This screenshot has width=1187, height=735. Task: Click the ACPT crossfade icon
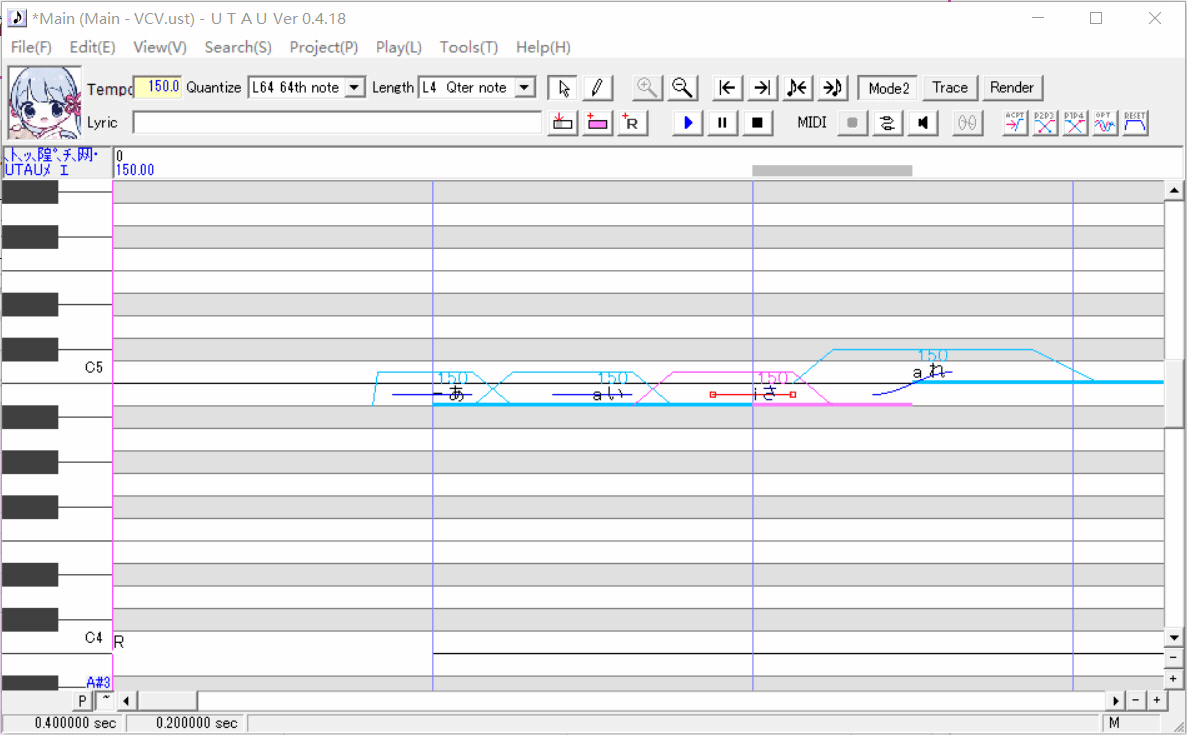(x=1015, y=123)
